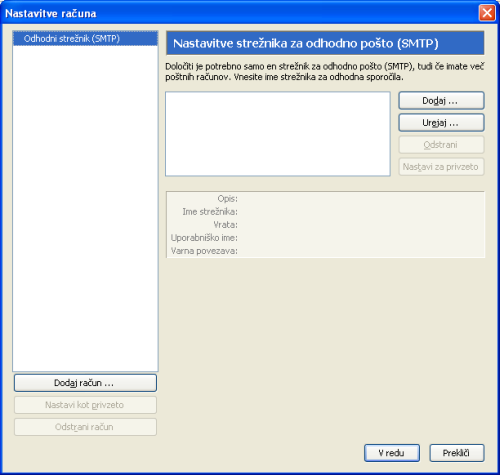Open the Urejaj ... server editor
The height and width of the screenshot is (475, 500).
[x=441, y=123]
